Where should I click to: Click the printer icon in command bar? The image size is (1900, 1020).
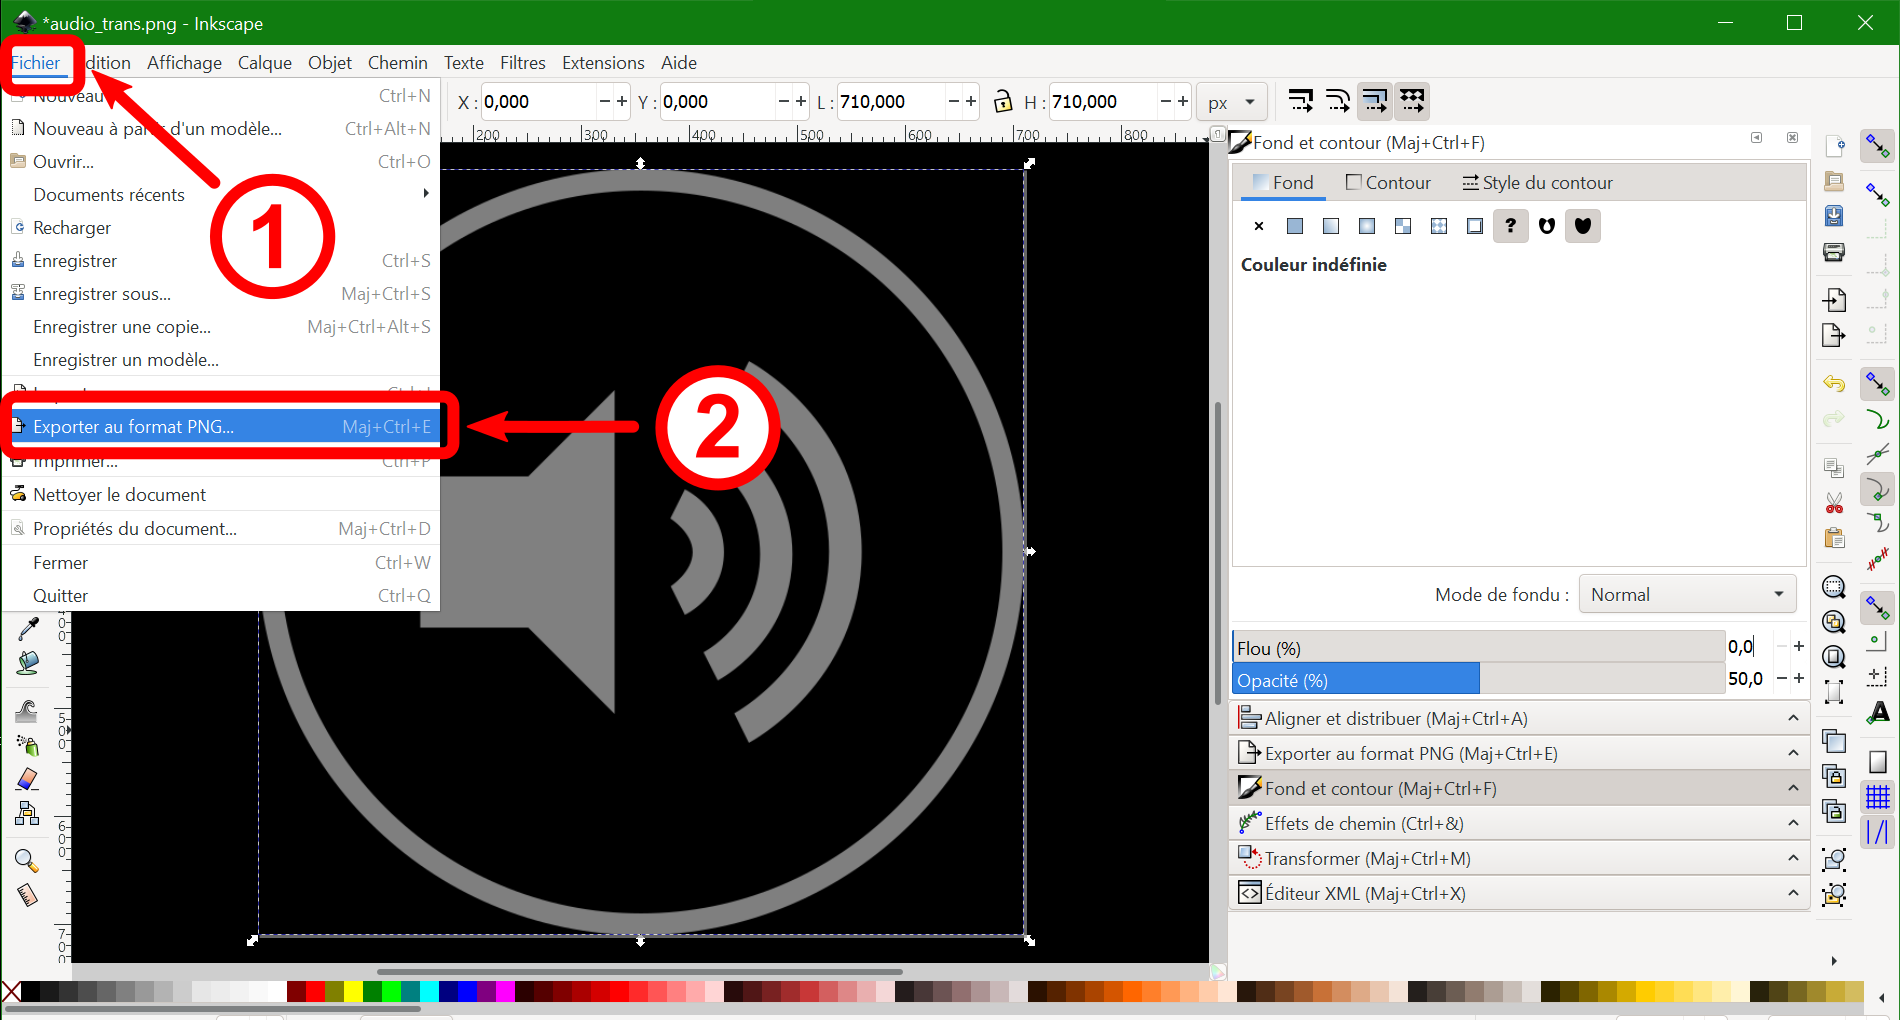pyautogui.click(x=1834, y=252)
